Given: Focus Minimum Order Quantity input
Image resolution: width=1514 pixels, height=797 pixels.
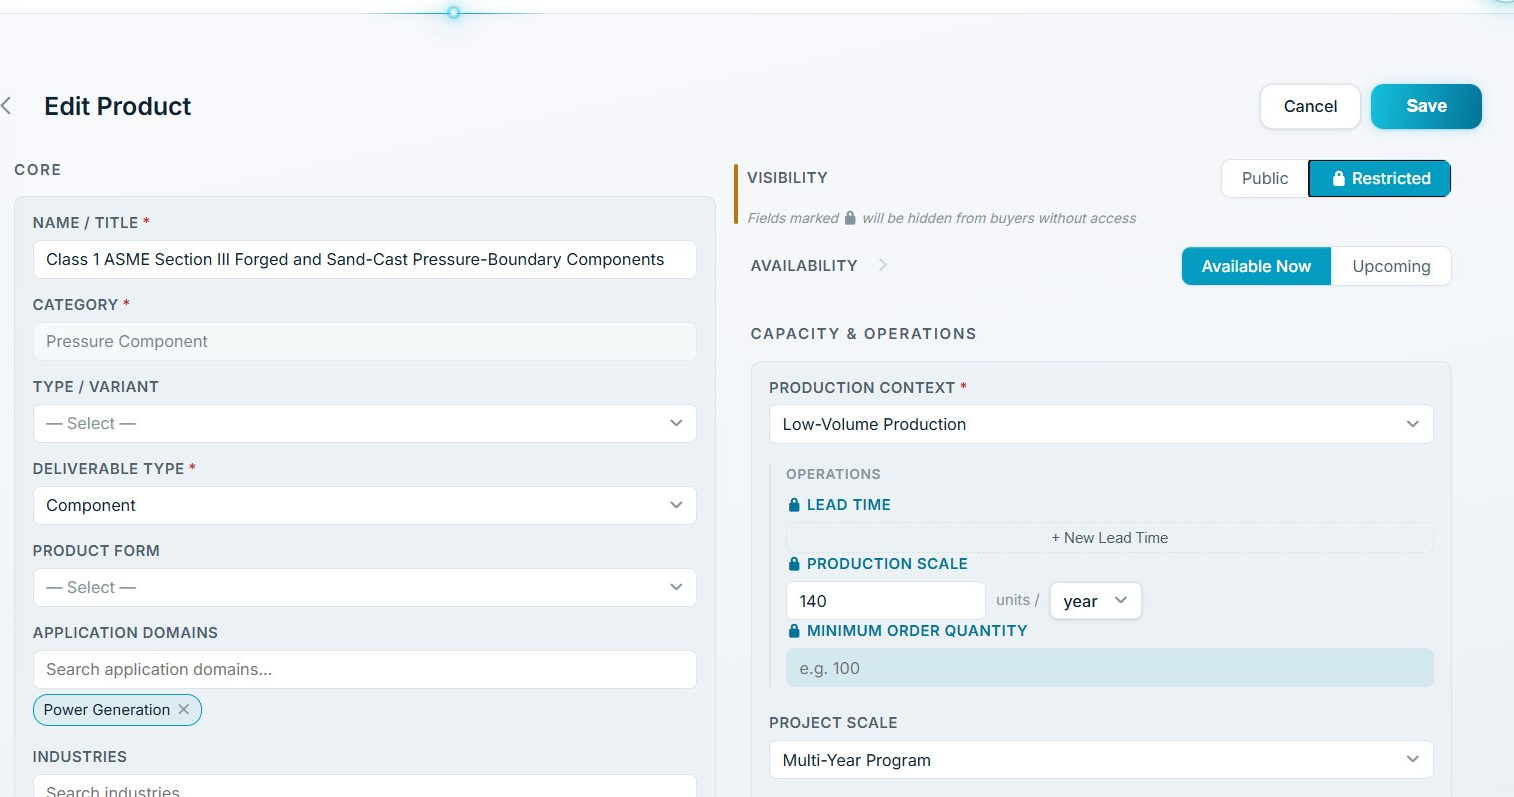Looking at the screenshot, I should 1109,668.
